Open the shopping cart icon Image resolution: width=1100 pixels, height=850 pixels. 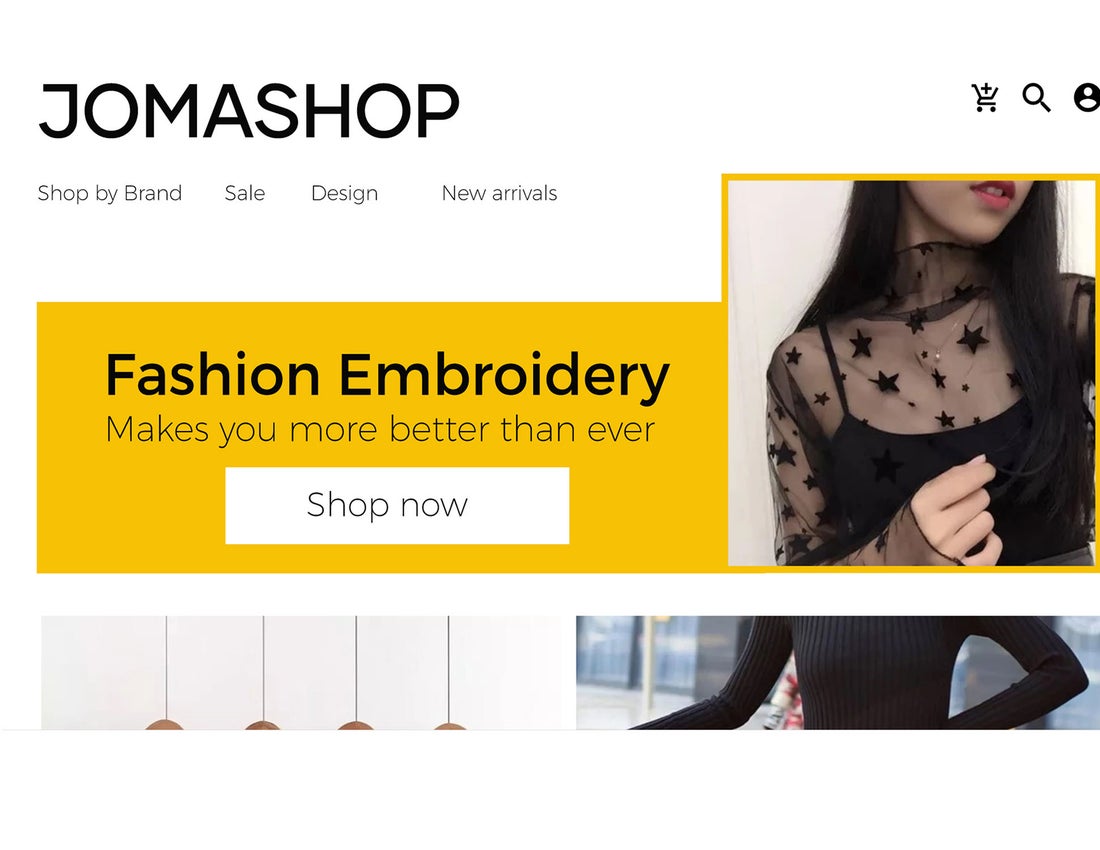click(x=985, y=97)
